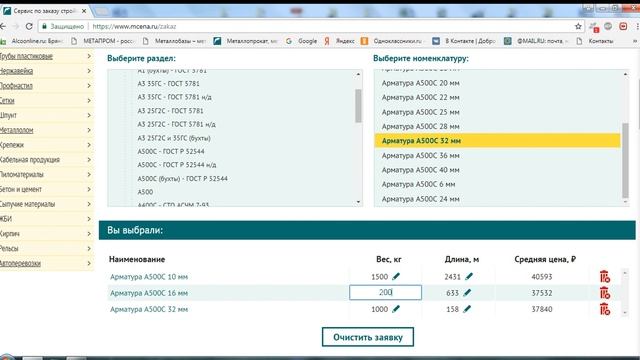Select section А500С - ГОСТ Р 52544
This screenshot has height=360, width=640.
(x=171, y=151)
